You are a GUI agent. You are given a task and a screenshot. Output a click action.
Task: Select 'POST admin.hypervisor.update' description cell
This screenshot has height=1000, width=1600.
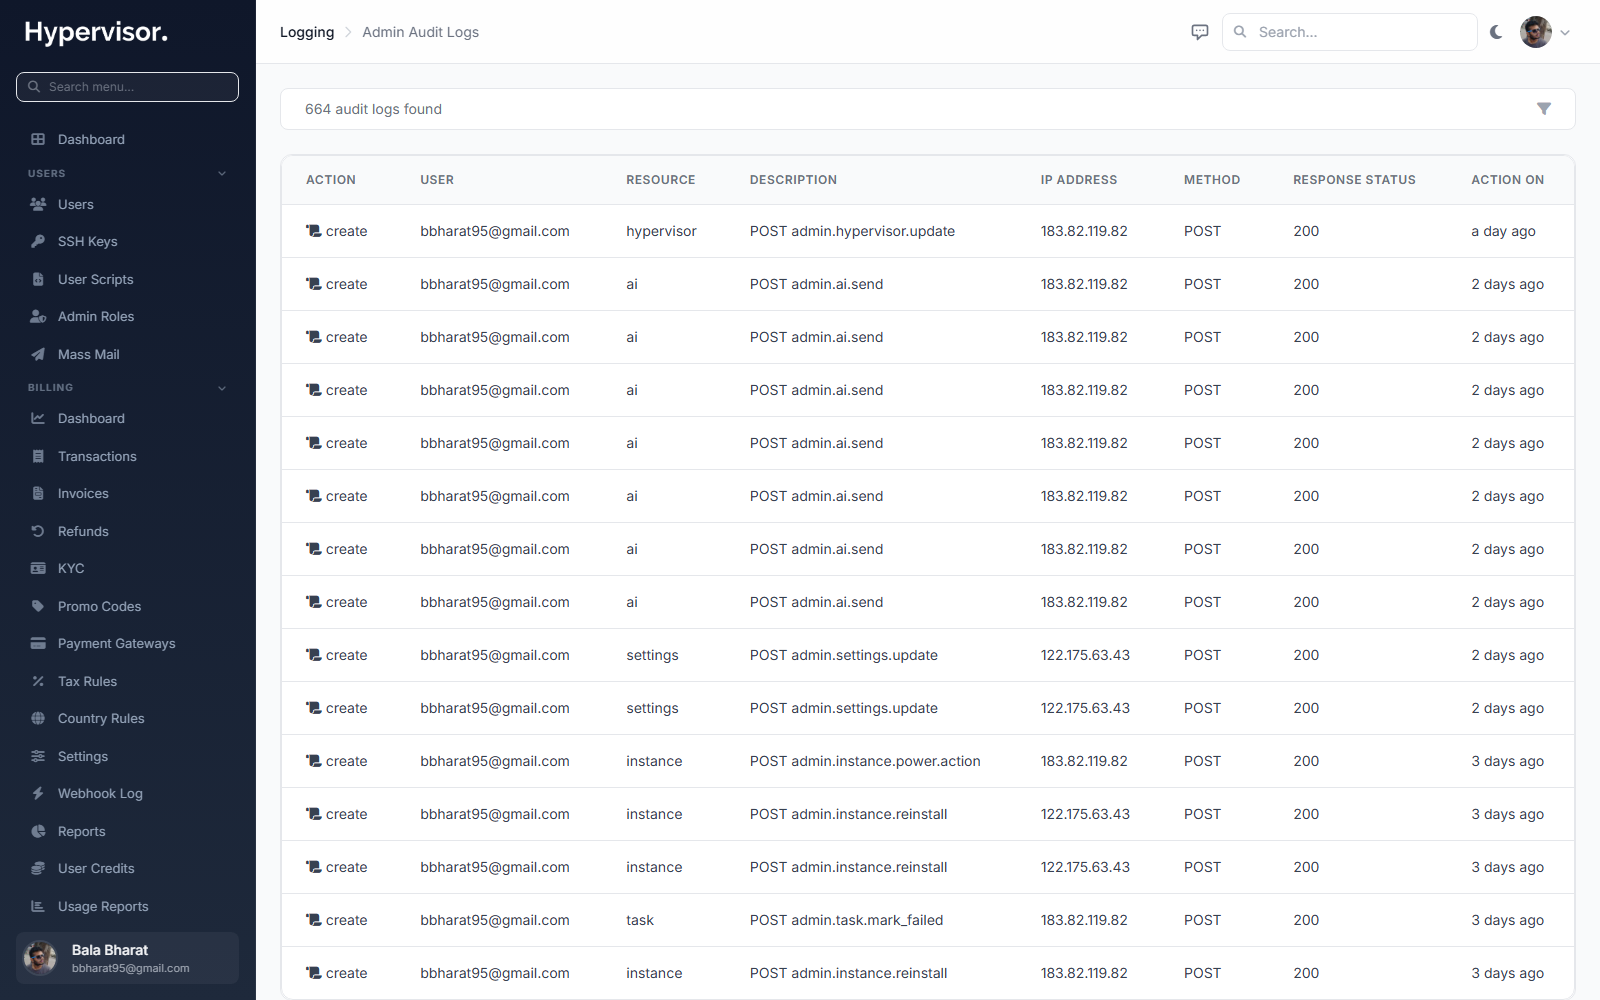coord(852,231)
